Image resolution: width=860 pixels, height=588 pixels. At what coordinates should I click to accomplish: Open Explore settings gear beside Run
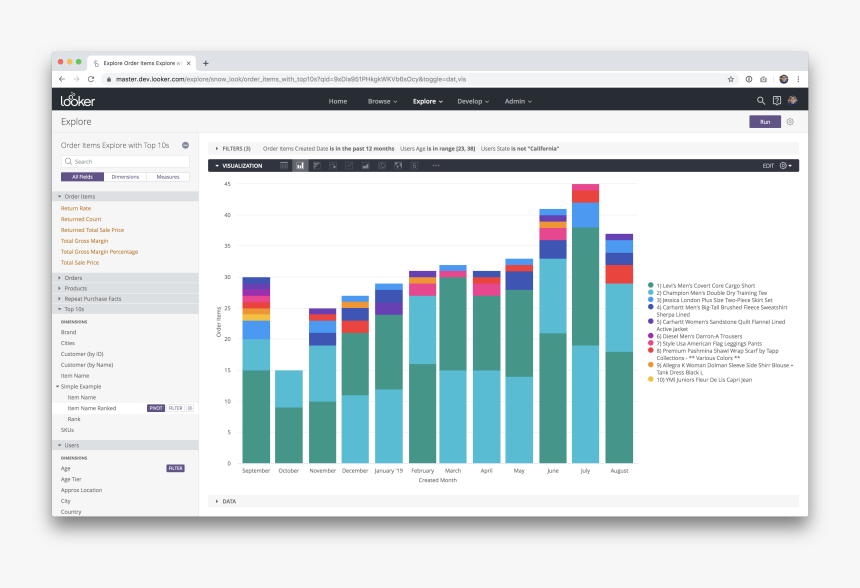pos(790,122)
